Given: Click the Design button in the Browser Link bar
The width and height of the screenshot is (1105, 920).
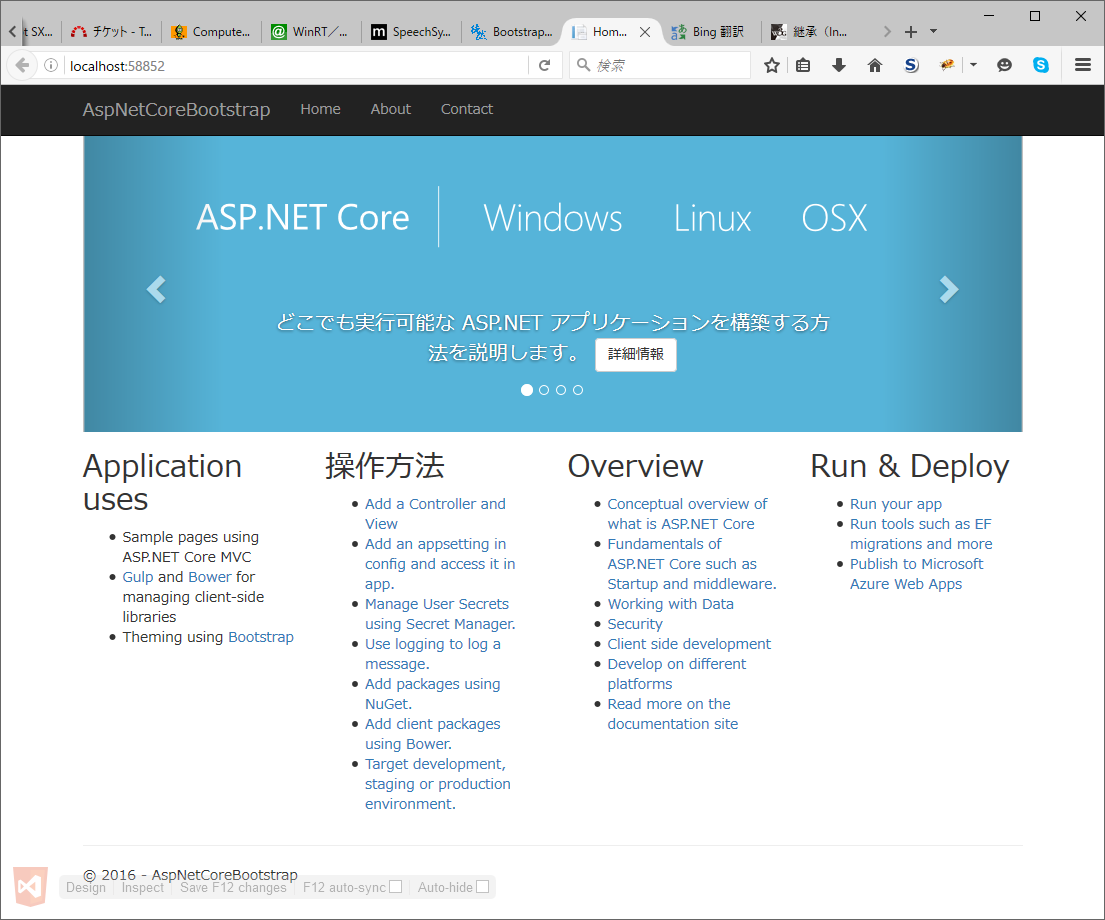Looking at the screenshot, I should (x=86, y=887).
